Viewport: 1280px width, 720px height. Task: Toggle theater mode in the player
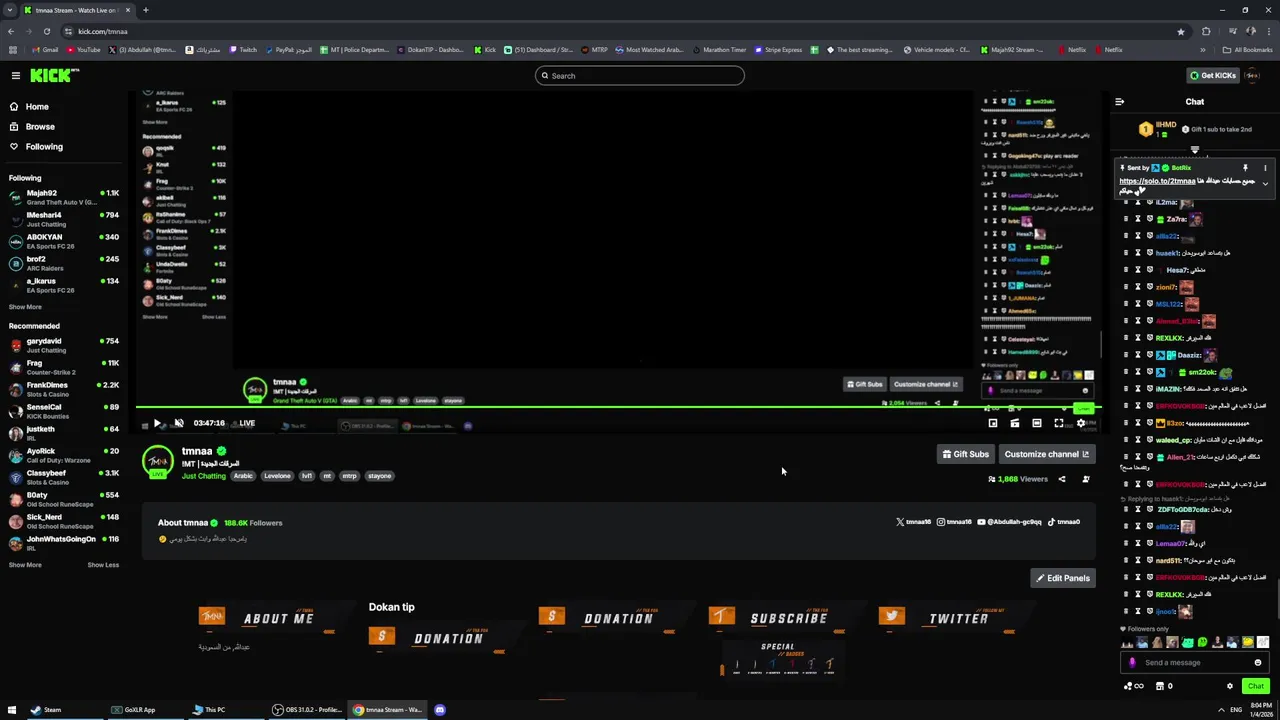1037,423
